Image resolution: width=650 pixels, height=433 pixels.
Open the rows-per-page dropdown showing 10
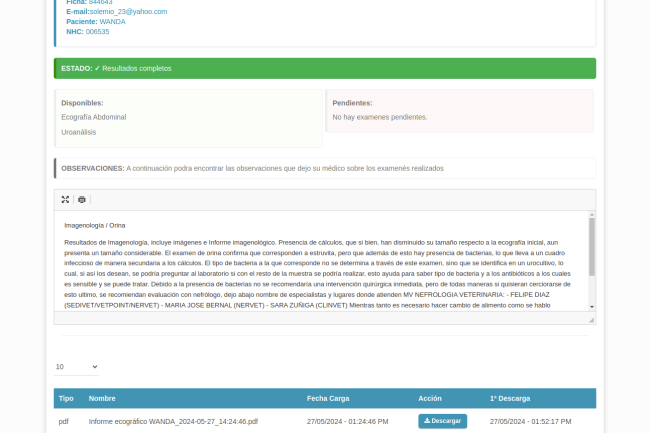(76, 367)
